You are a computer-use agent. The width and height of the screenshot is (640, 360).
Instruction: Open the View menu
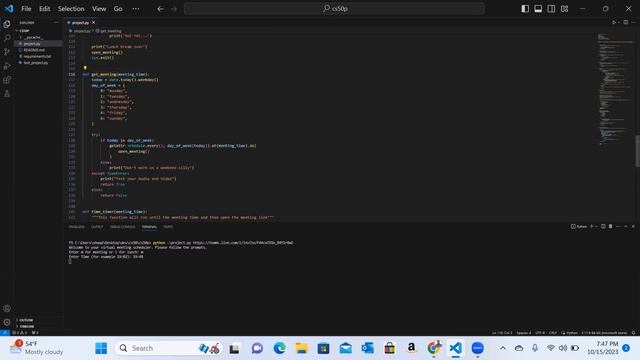coord(99,9)
